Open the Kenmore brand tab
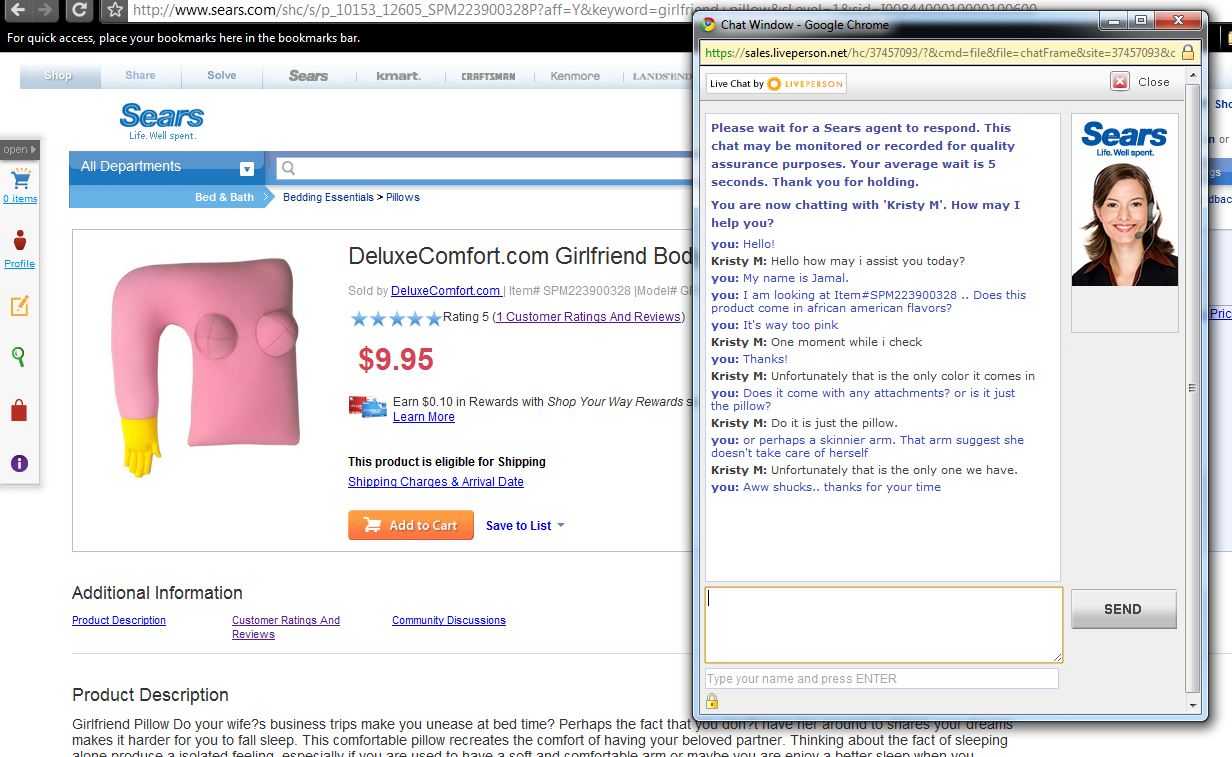 [575, 76]
